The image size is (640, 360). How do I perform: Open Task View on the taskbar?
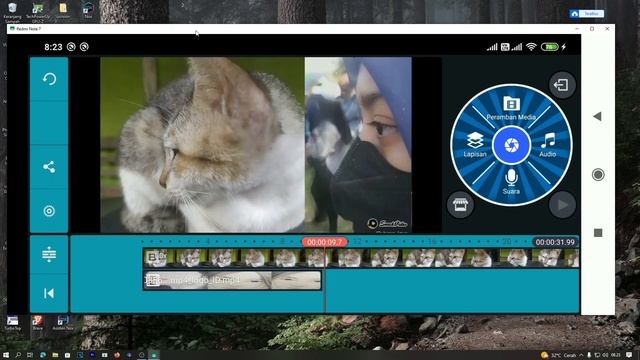[x=30, y=355]
